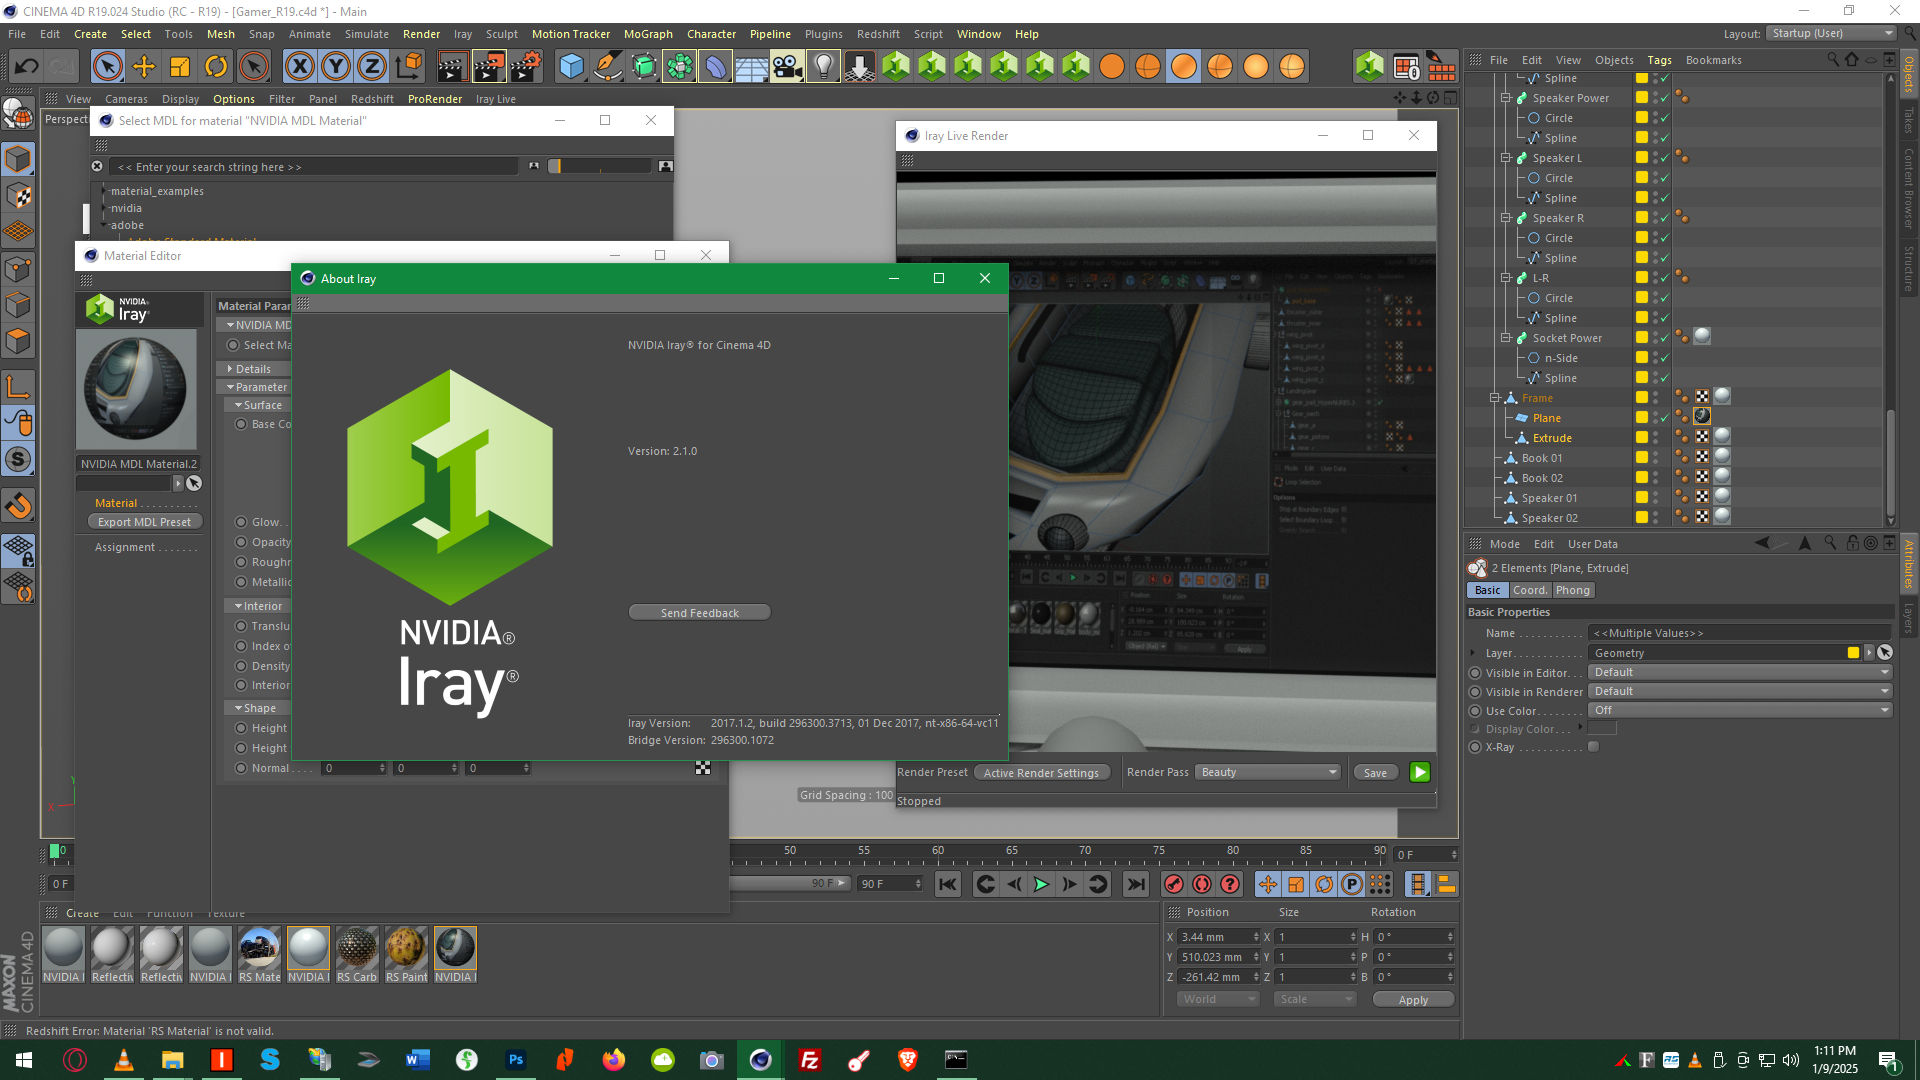Image resolution: width=1920 pixels, height=1080 pixels.
Task: Start Iray Live render with green play button
Action: pyautogui.click(x=1419, y=772)
